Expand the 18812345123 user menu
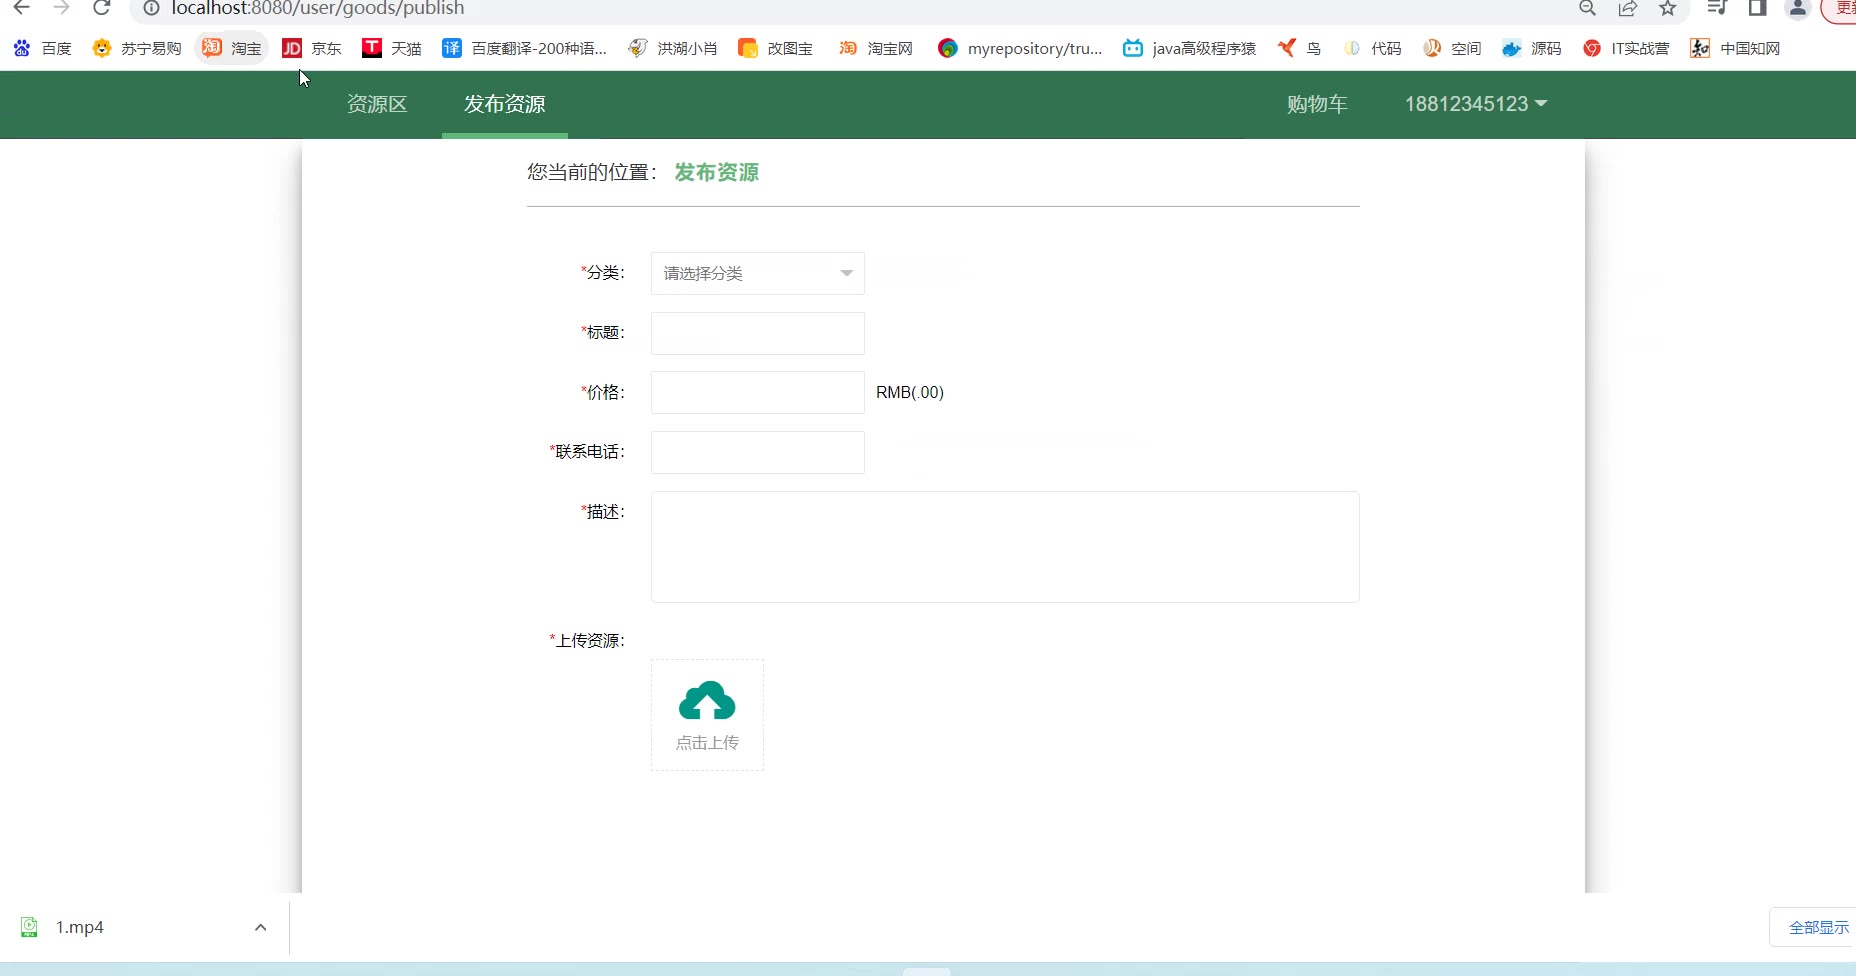The image size is (1856, 976). pyautogui.click(x=1476, y=104)
